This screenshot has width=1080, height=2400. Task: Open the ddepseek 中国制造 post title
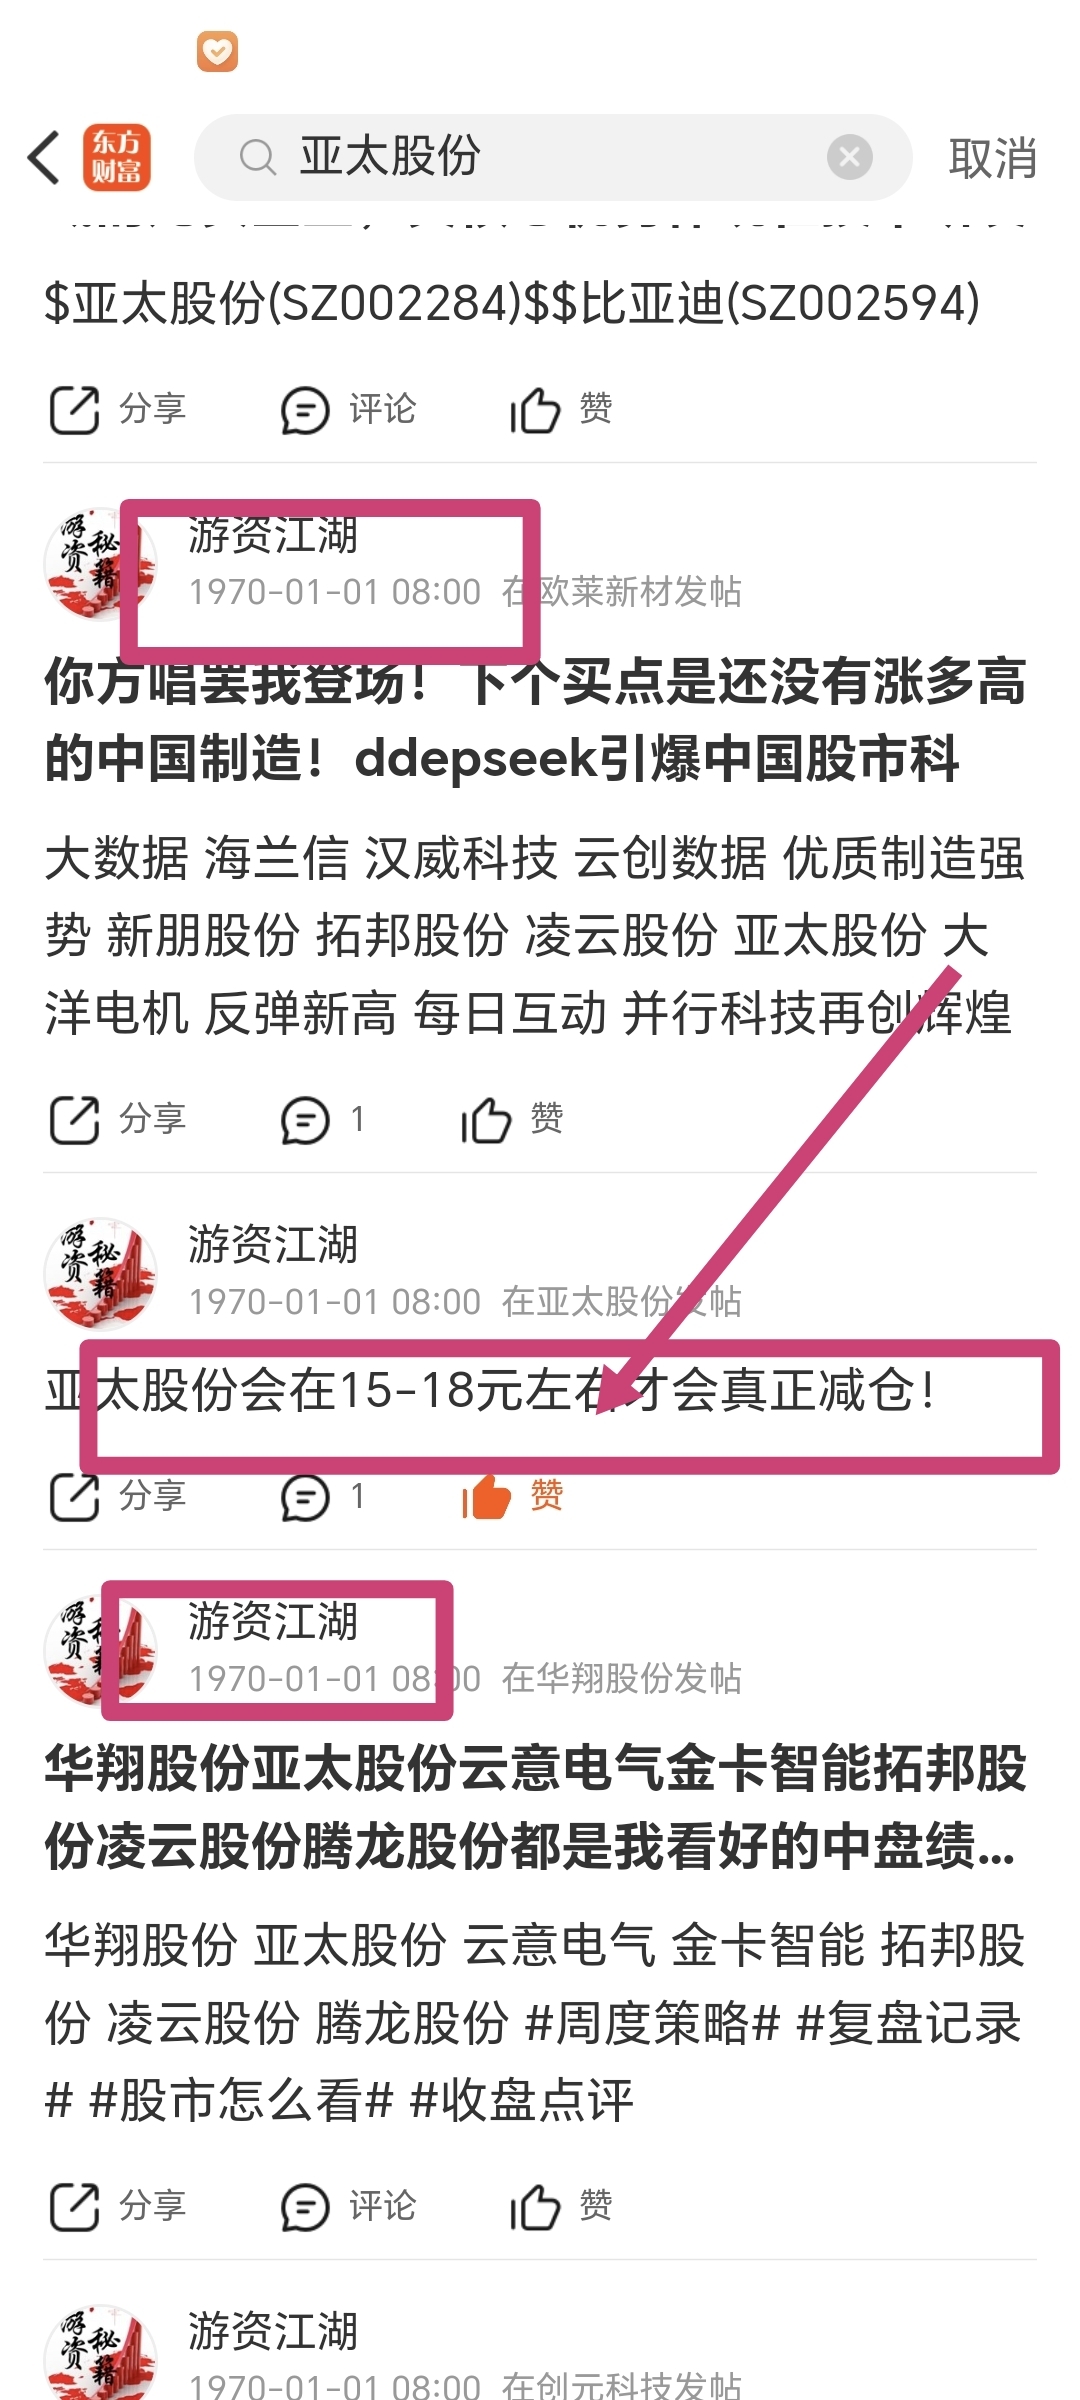[x=536, y=720]
